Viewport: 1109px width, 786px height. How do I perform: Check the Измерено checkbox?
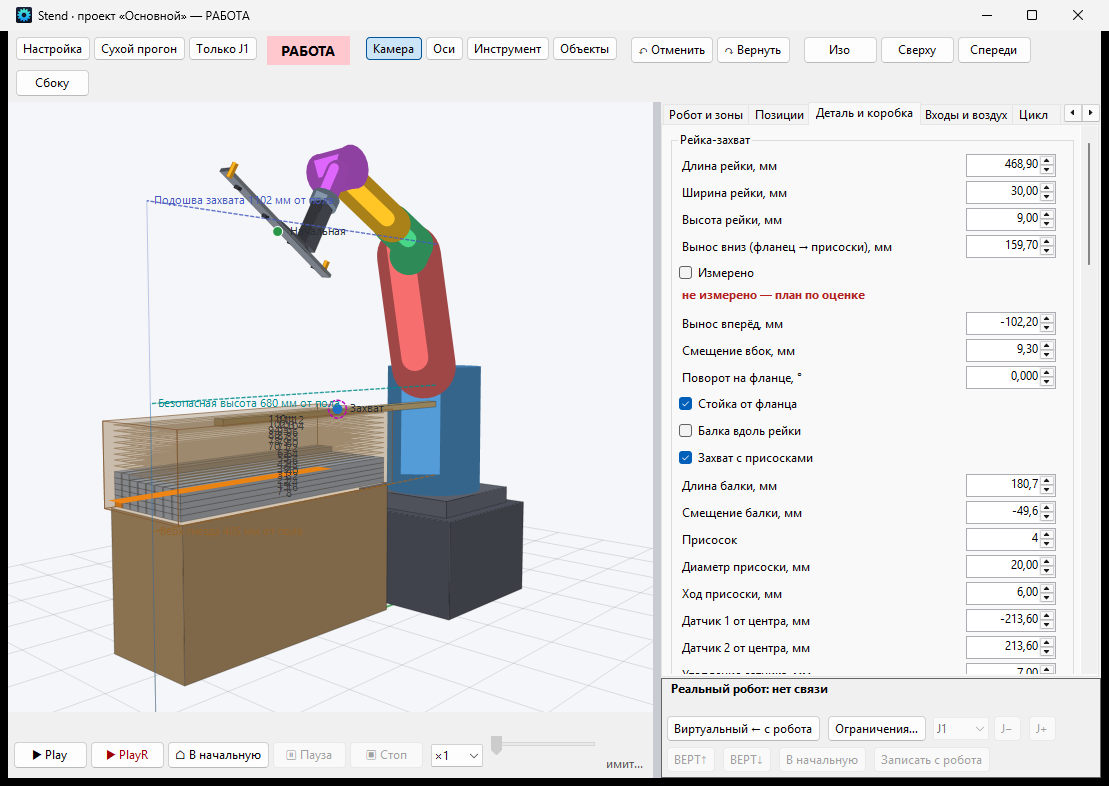coord(685,272)
